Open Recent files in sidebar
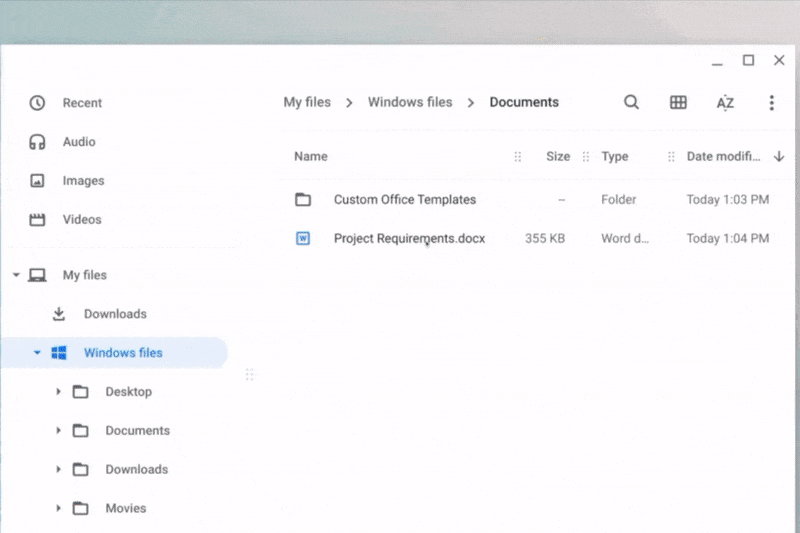Viewport: 800px width, 533px height. click(82, 103)
